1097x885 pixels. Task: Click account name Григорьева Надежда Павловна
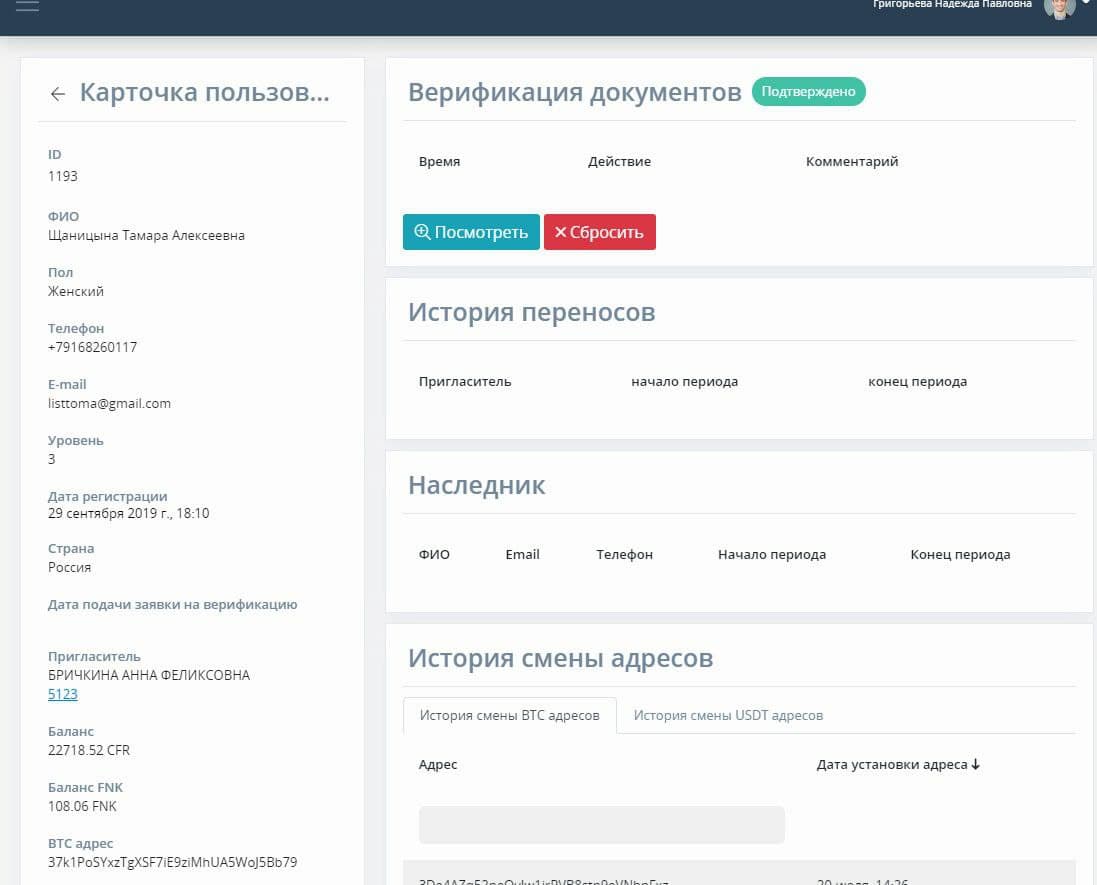pos(952,5)
